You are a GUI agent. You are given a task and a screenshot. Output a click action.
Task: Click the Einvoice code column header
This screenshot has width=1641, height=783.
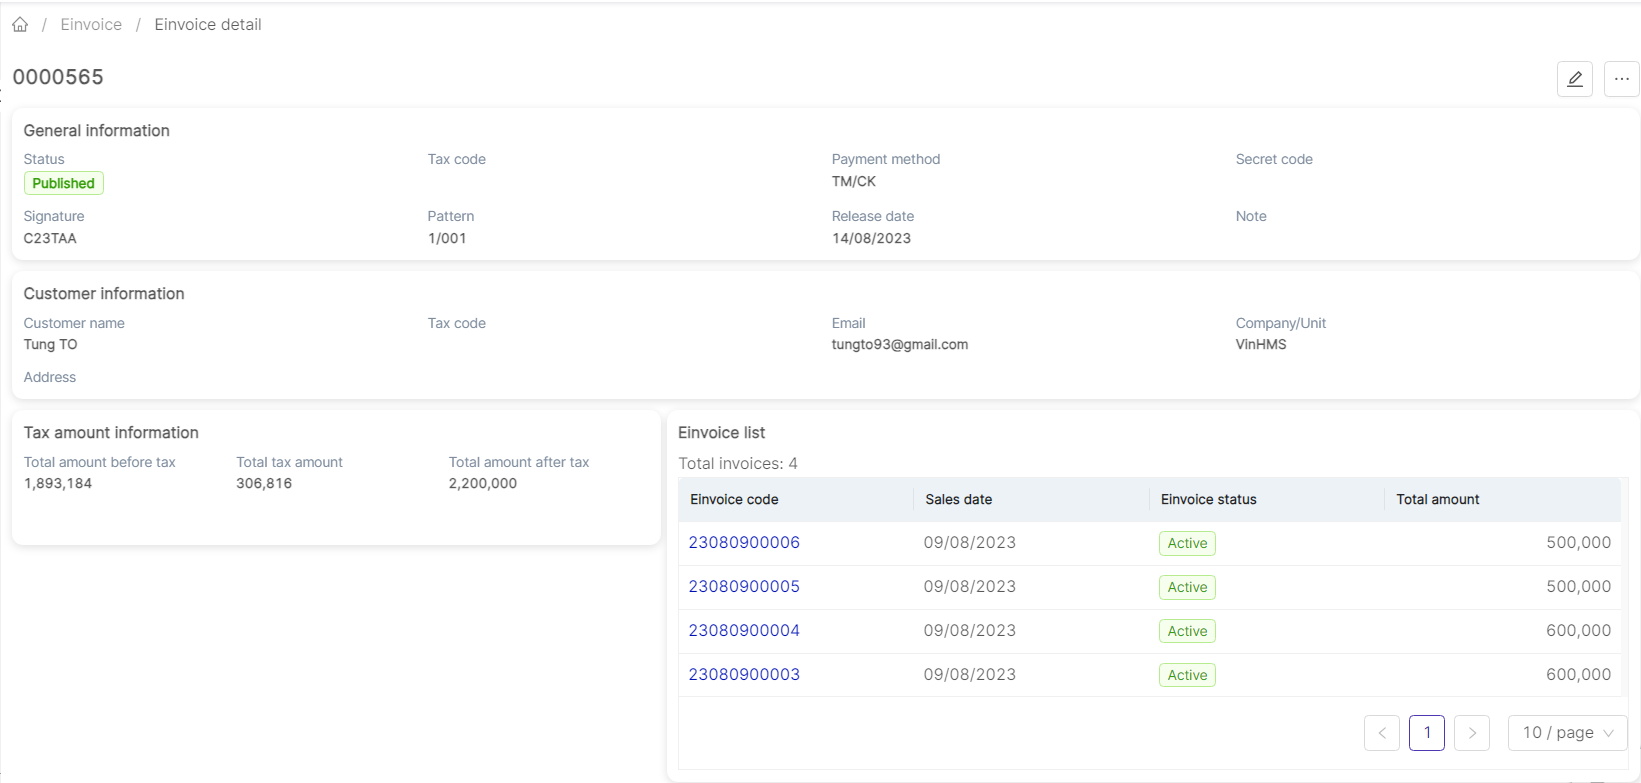point(734,499)
